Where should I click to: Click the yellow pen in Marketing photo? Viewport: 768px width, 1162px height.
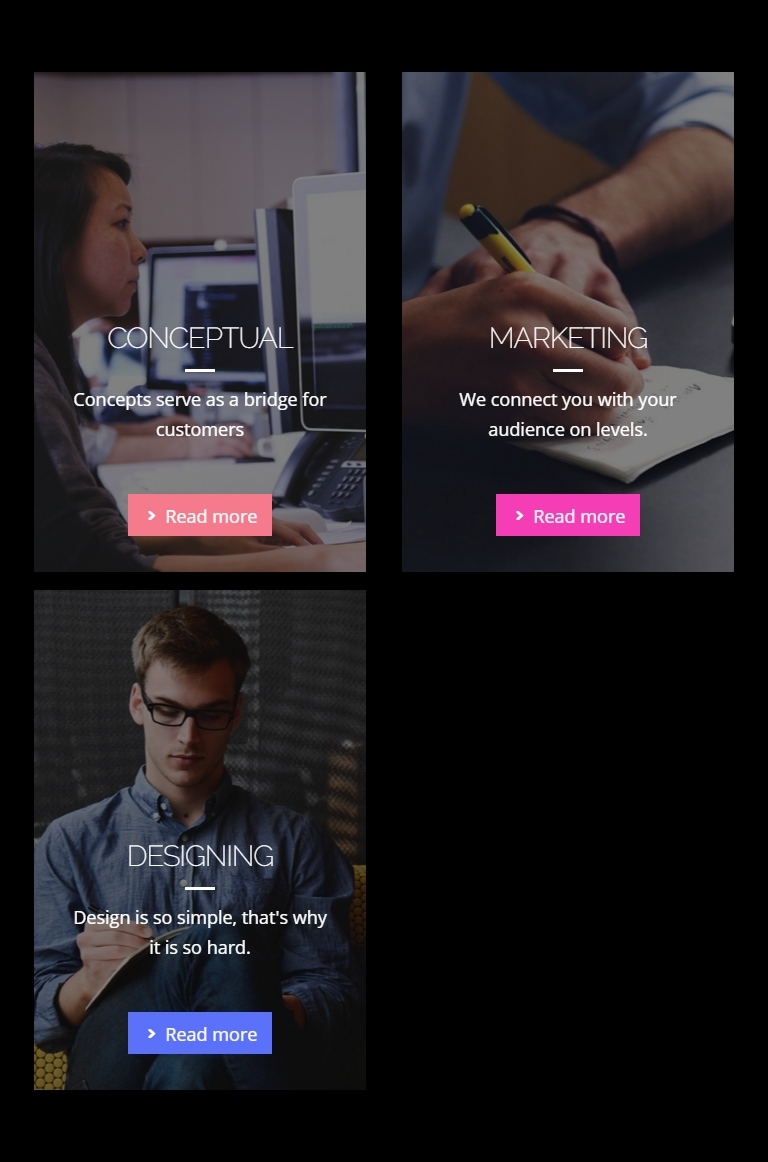[x=495, y=238]
